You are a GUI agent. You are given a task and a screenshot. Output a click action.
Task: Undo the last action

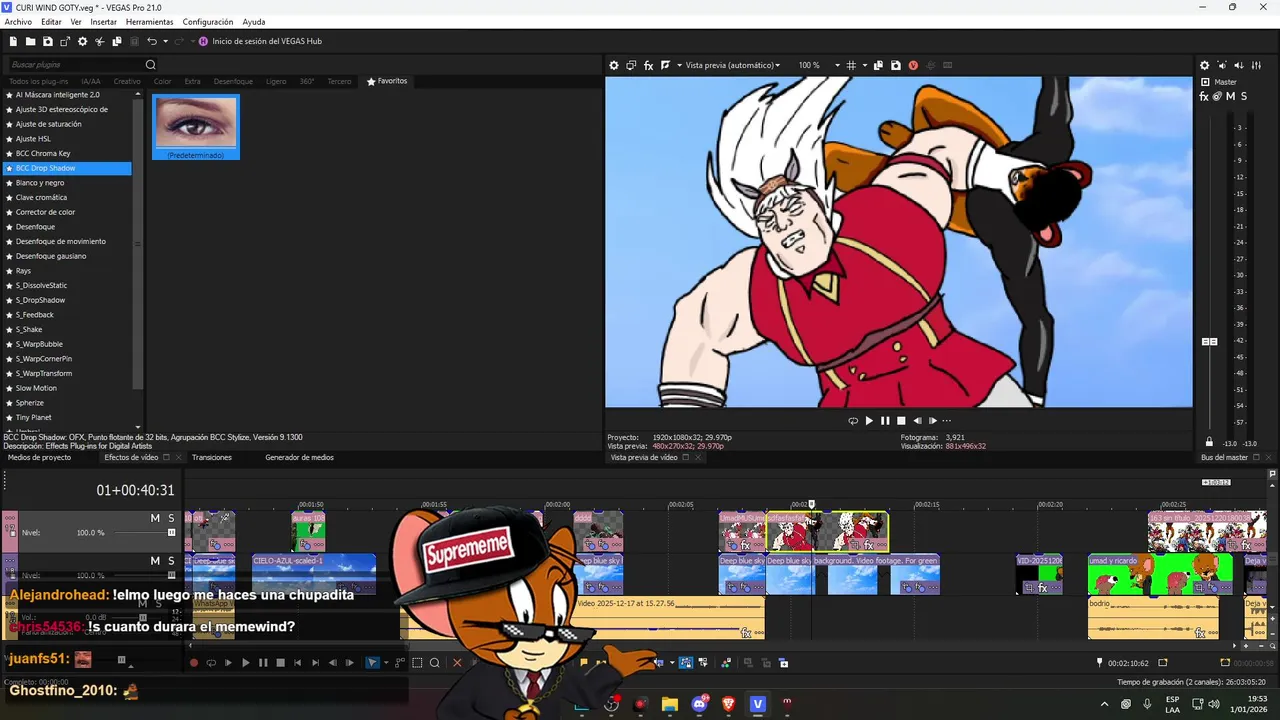tap(151, 41)
